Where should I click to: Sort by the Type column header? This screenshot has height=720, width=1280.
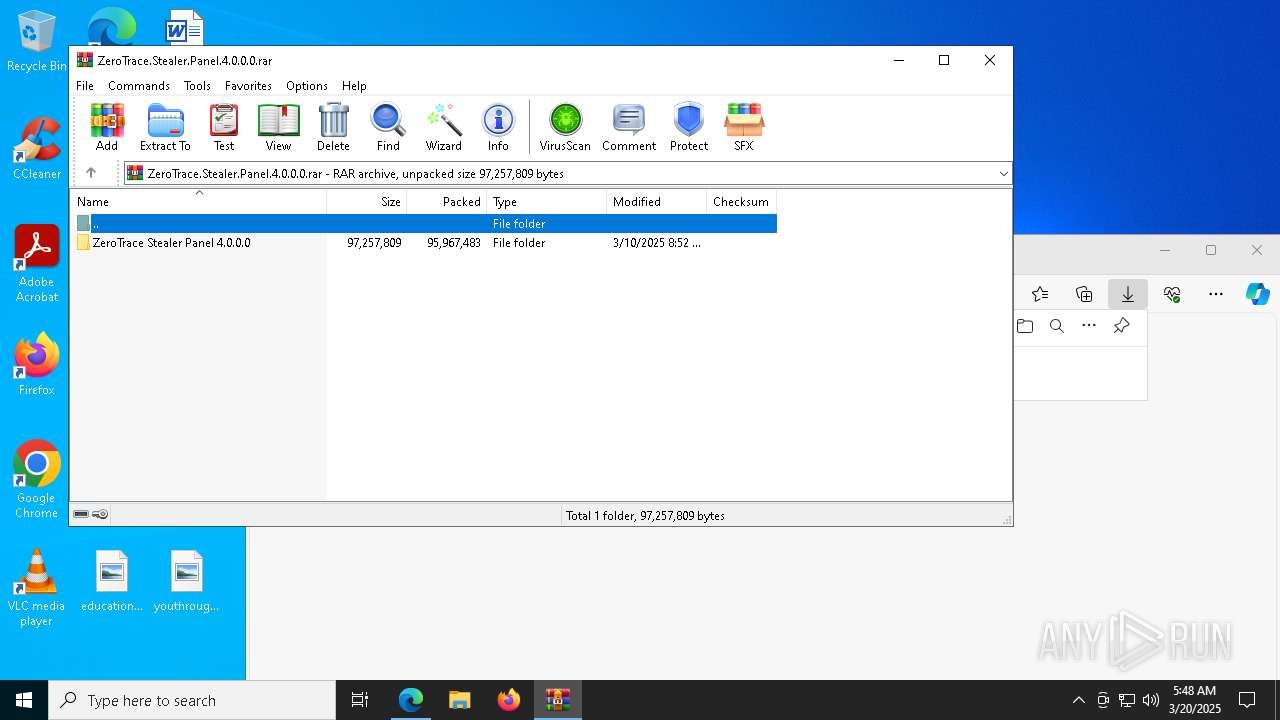point(546,202)
